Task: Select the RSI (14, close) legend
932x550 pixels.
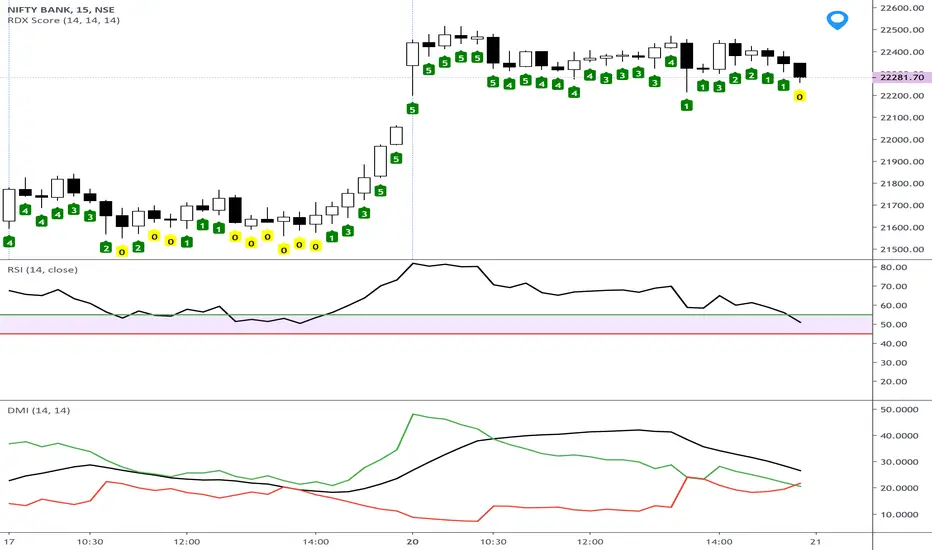Action: click(x=42, y=269)
